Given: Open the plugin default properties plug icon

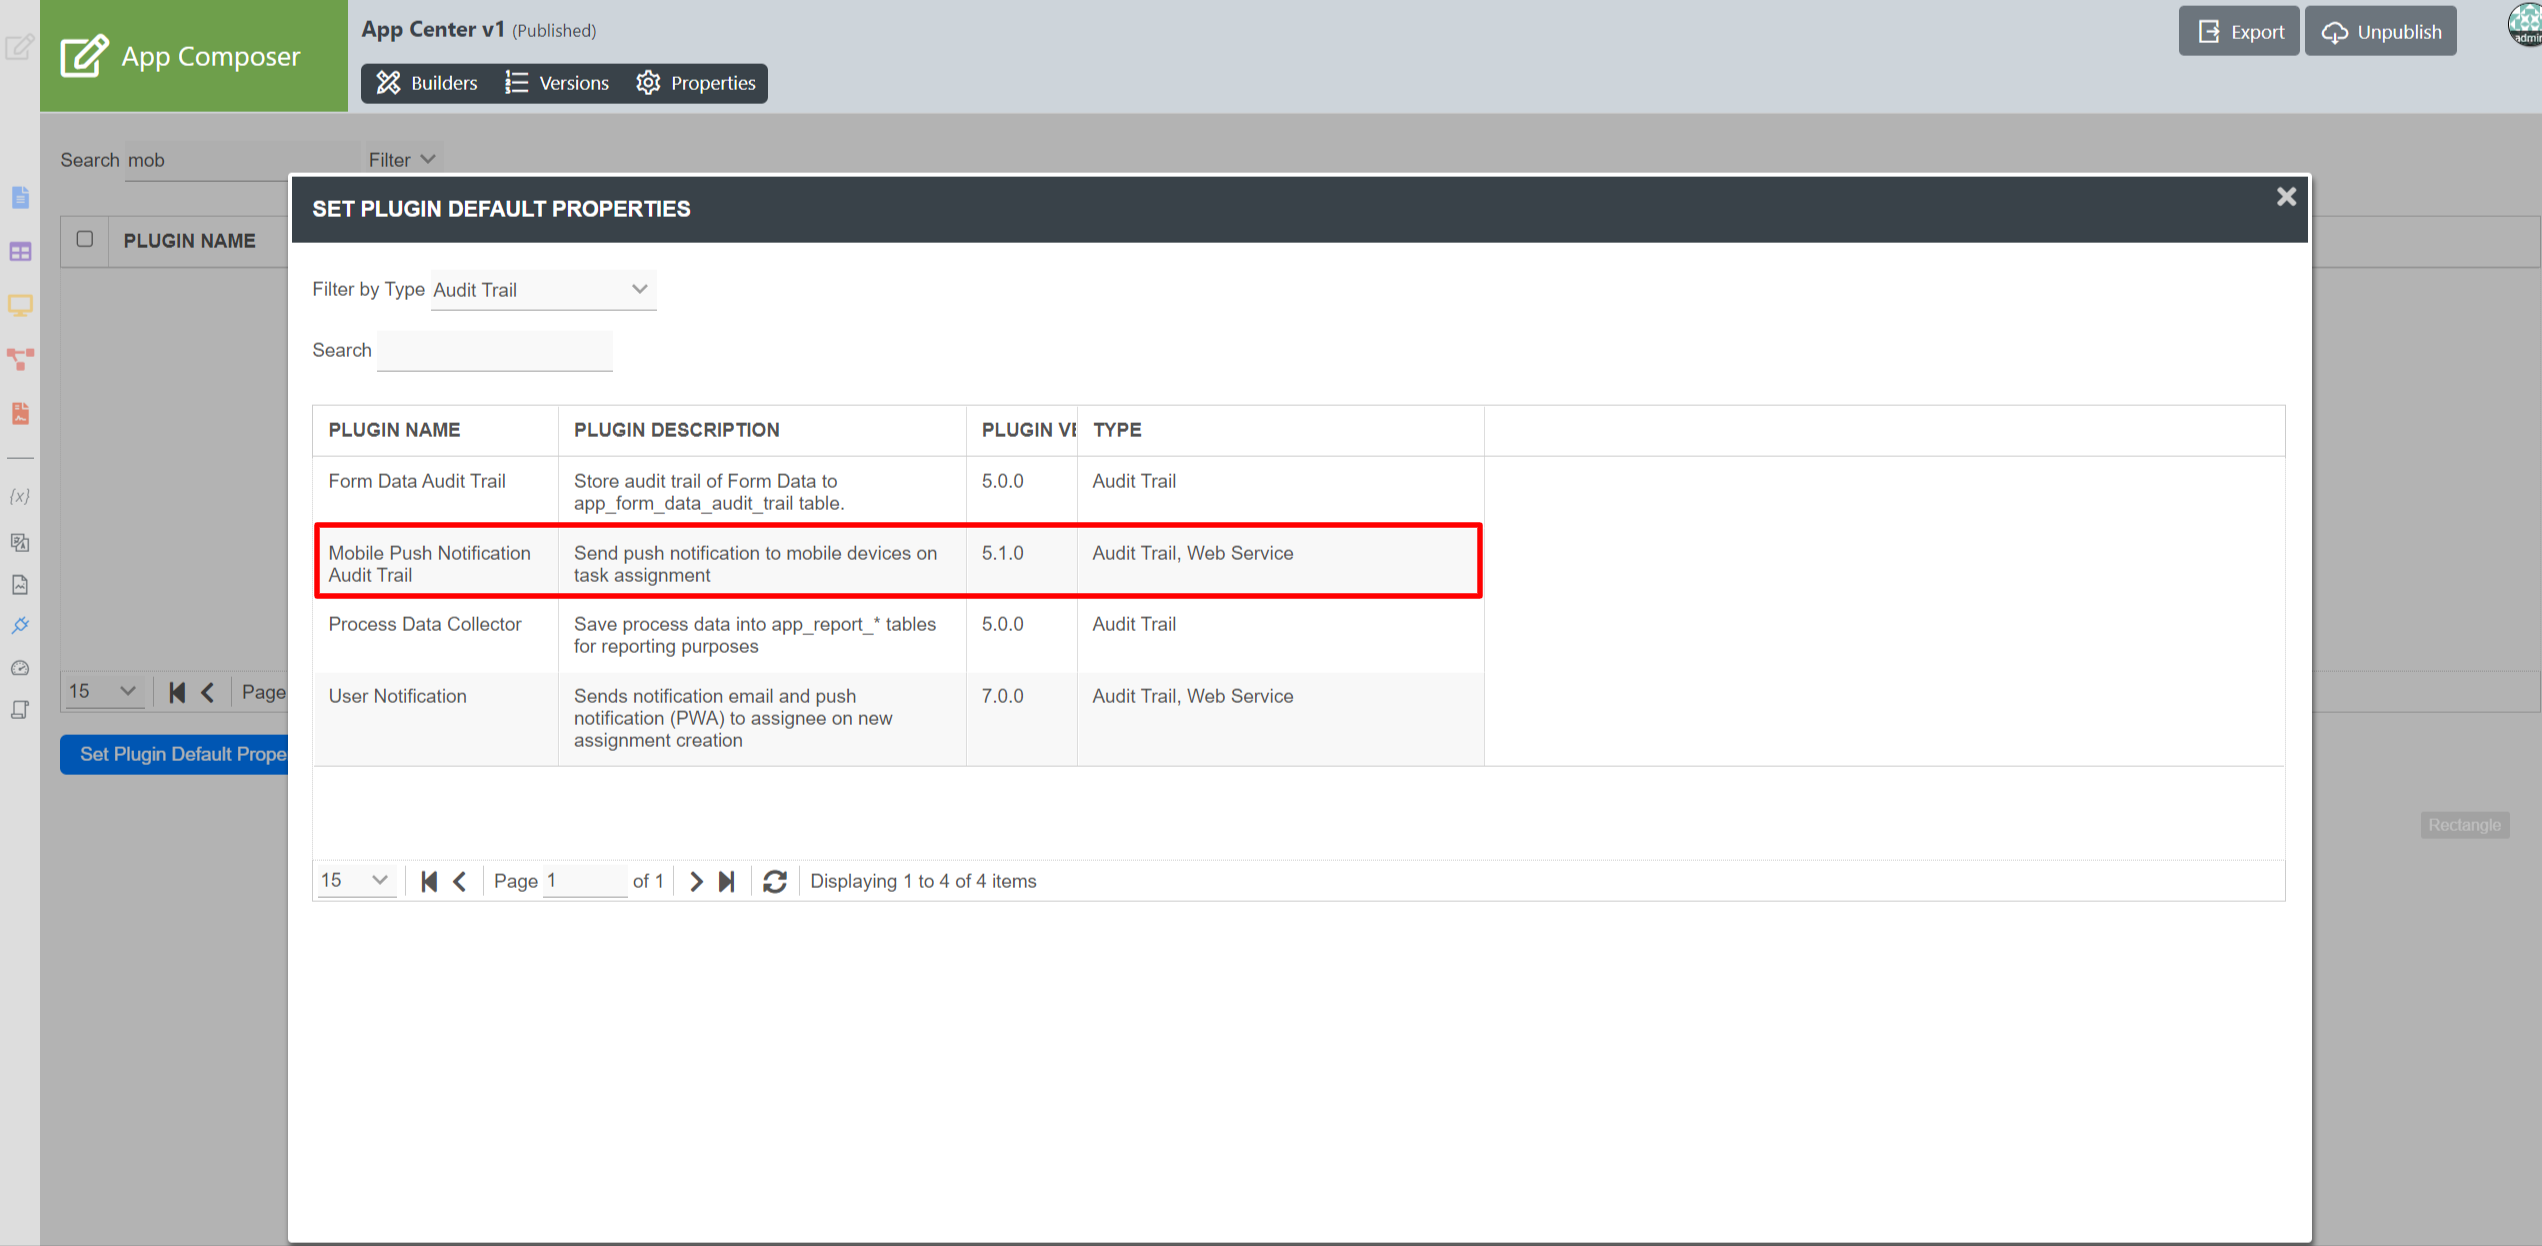Looking at the screenshot, I should tap(20, 626).
